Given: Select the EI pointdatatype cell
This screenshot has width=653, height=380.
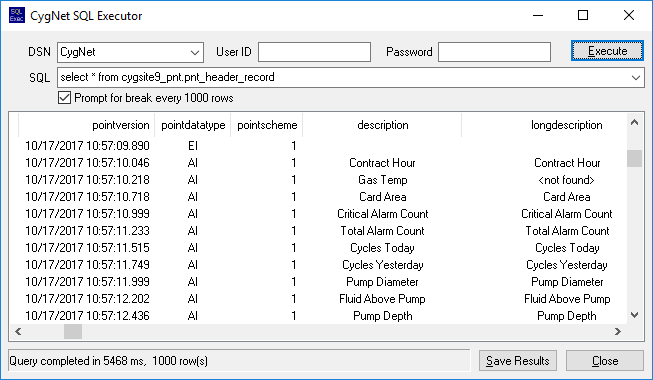Looking at the screenshot, I should pos(193,146).
